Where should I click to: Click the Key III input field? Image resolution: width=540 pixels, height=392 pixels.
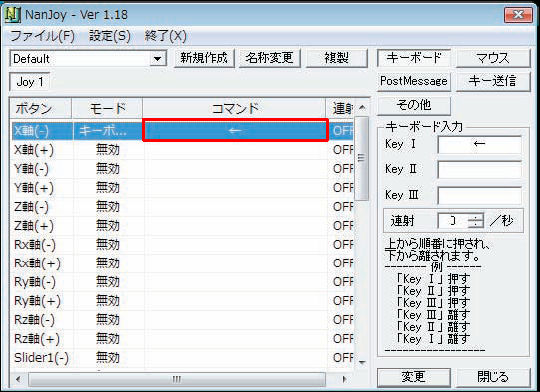pyautogui.click(x=479, y=195)
